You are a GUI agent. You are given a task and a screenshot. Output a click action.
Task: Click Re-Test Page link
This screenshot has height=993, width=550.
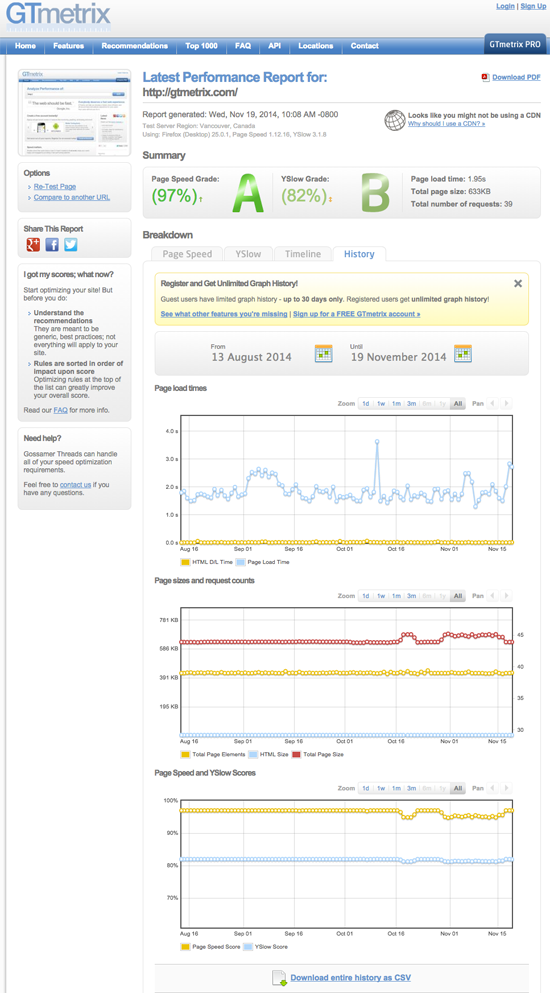tap(54, 187)
